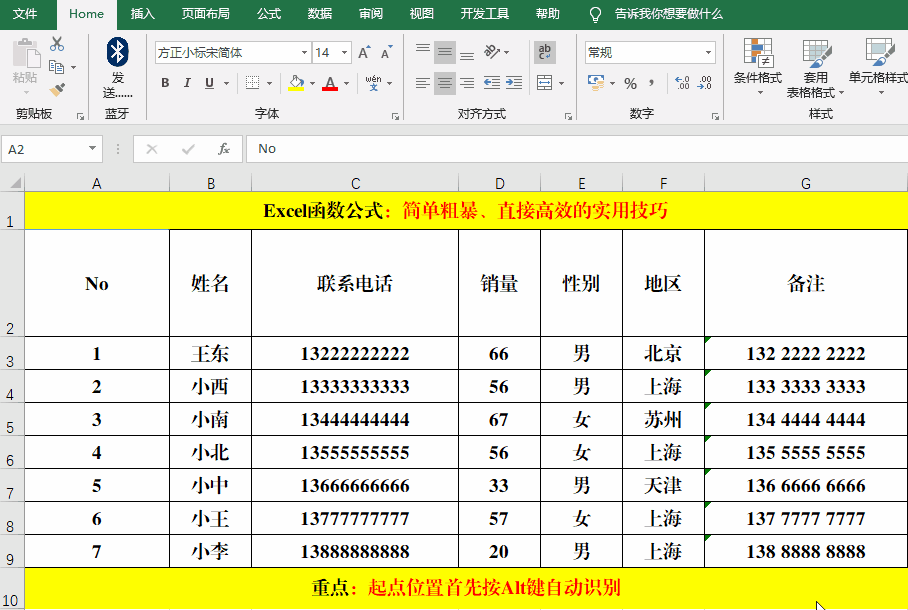Increase decimal places
Screen dimensions: 908x610
[682, 83]
